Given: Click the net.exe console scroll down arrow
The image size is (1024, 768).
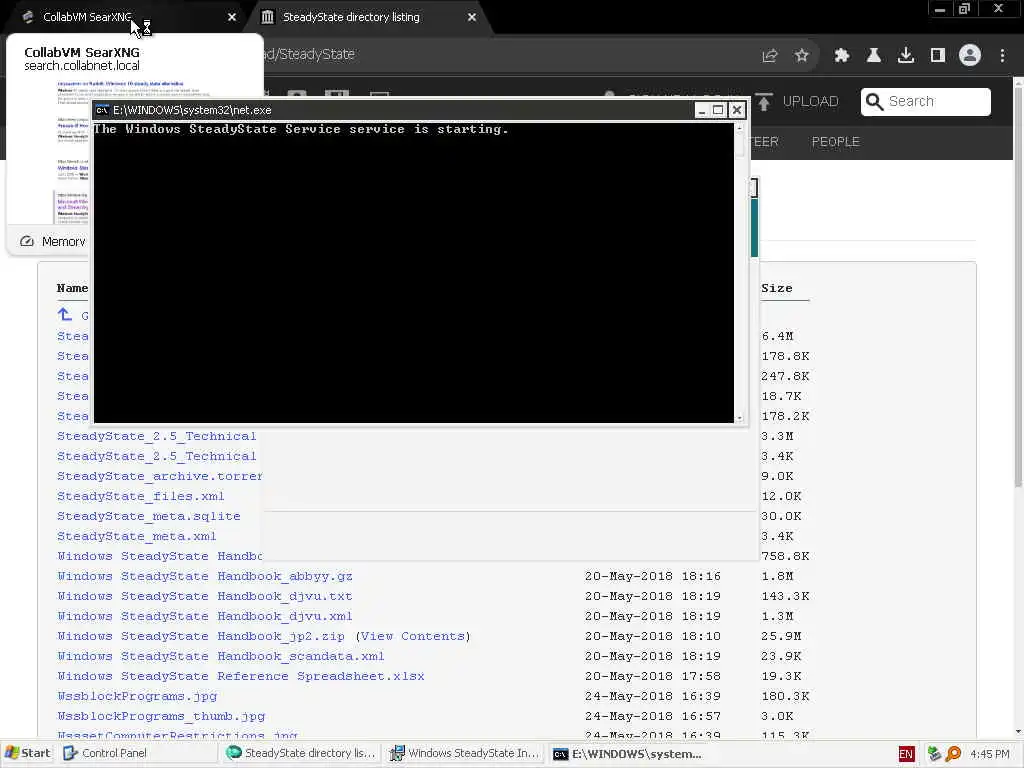Looking at the screenshot, I should tap(739, 417).
